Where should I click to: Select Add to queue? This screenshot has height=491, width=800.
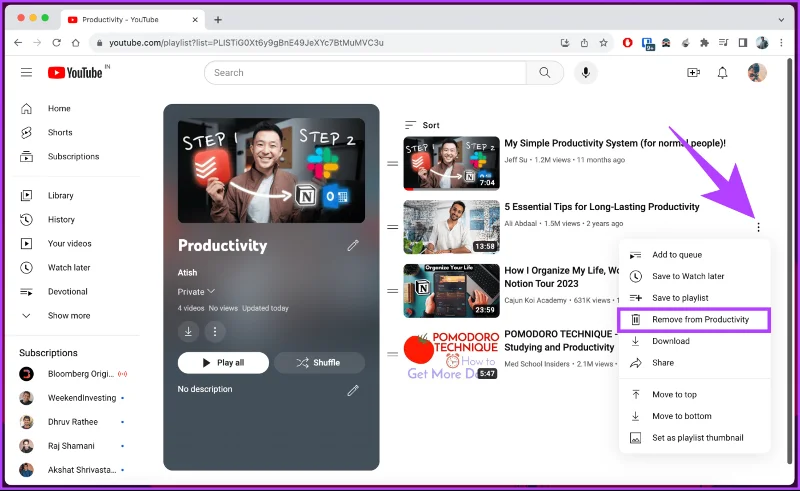tap(694, 255)
